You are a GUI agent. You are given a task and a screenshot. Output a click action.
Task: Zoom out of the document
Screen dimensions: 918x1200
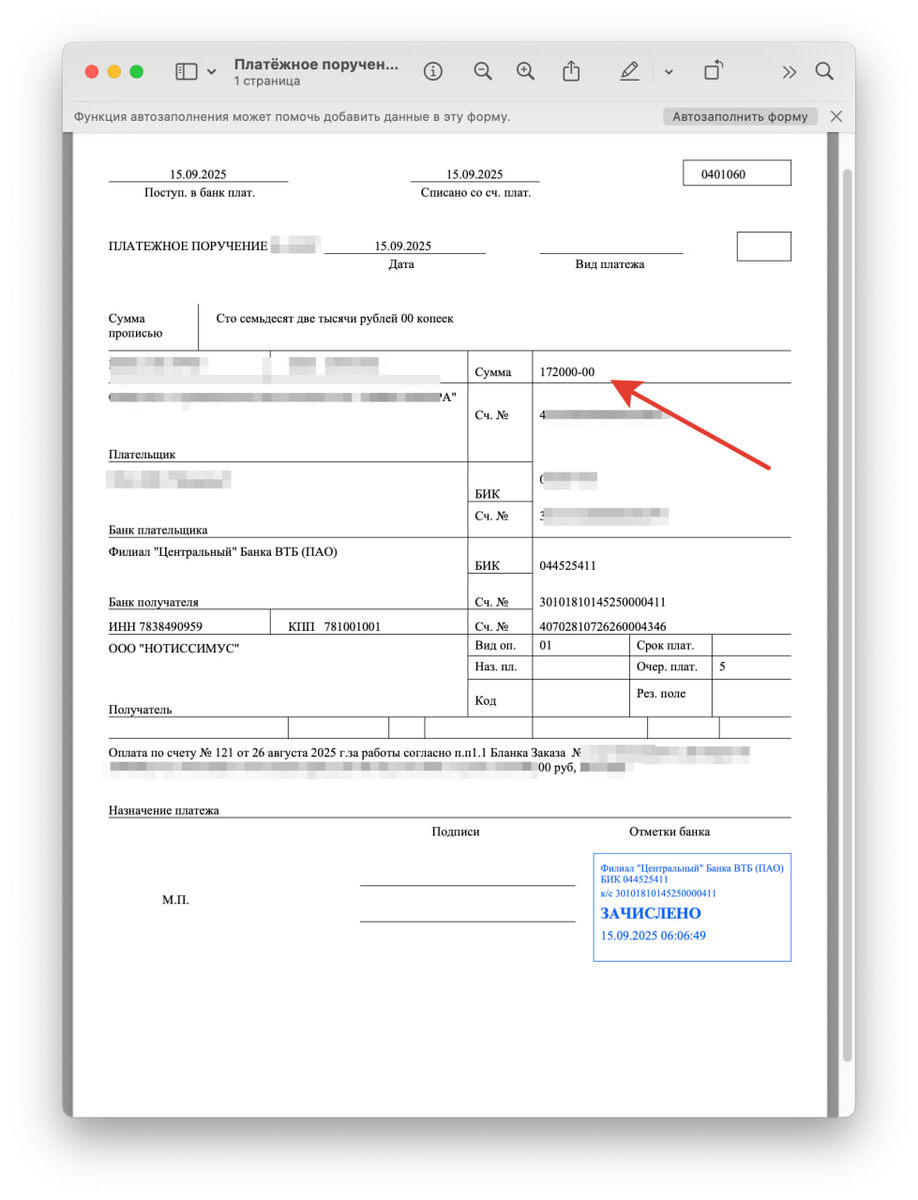(483, 71)
